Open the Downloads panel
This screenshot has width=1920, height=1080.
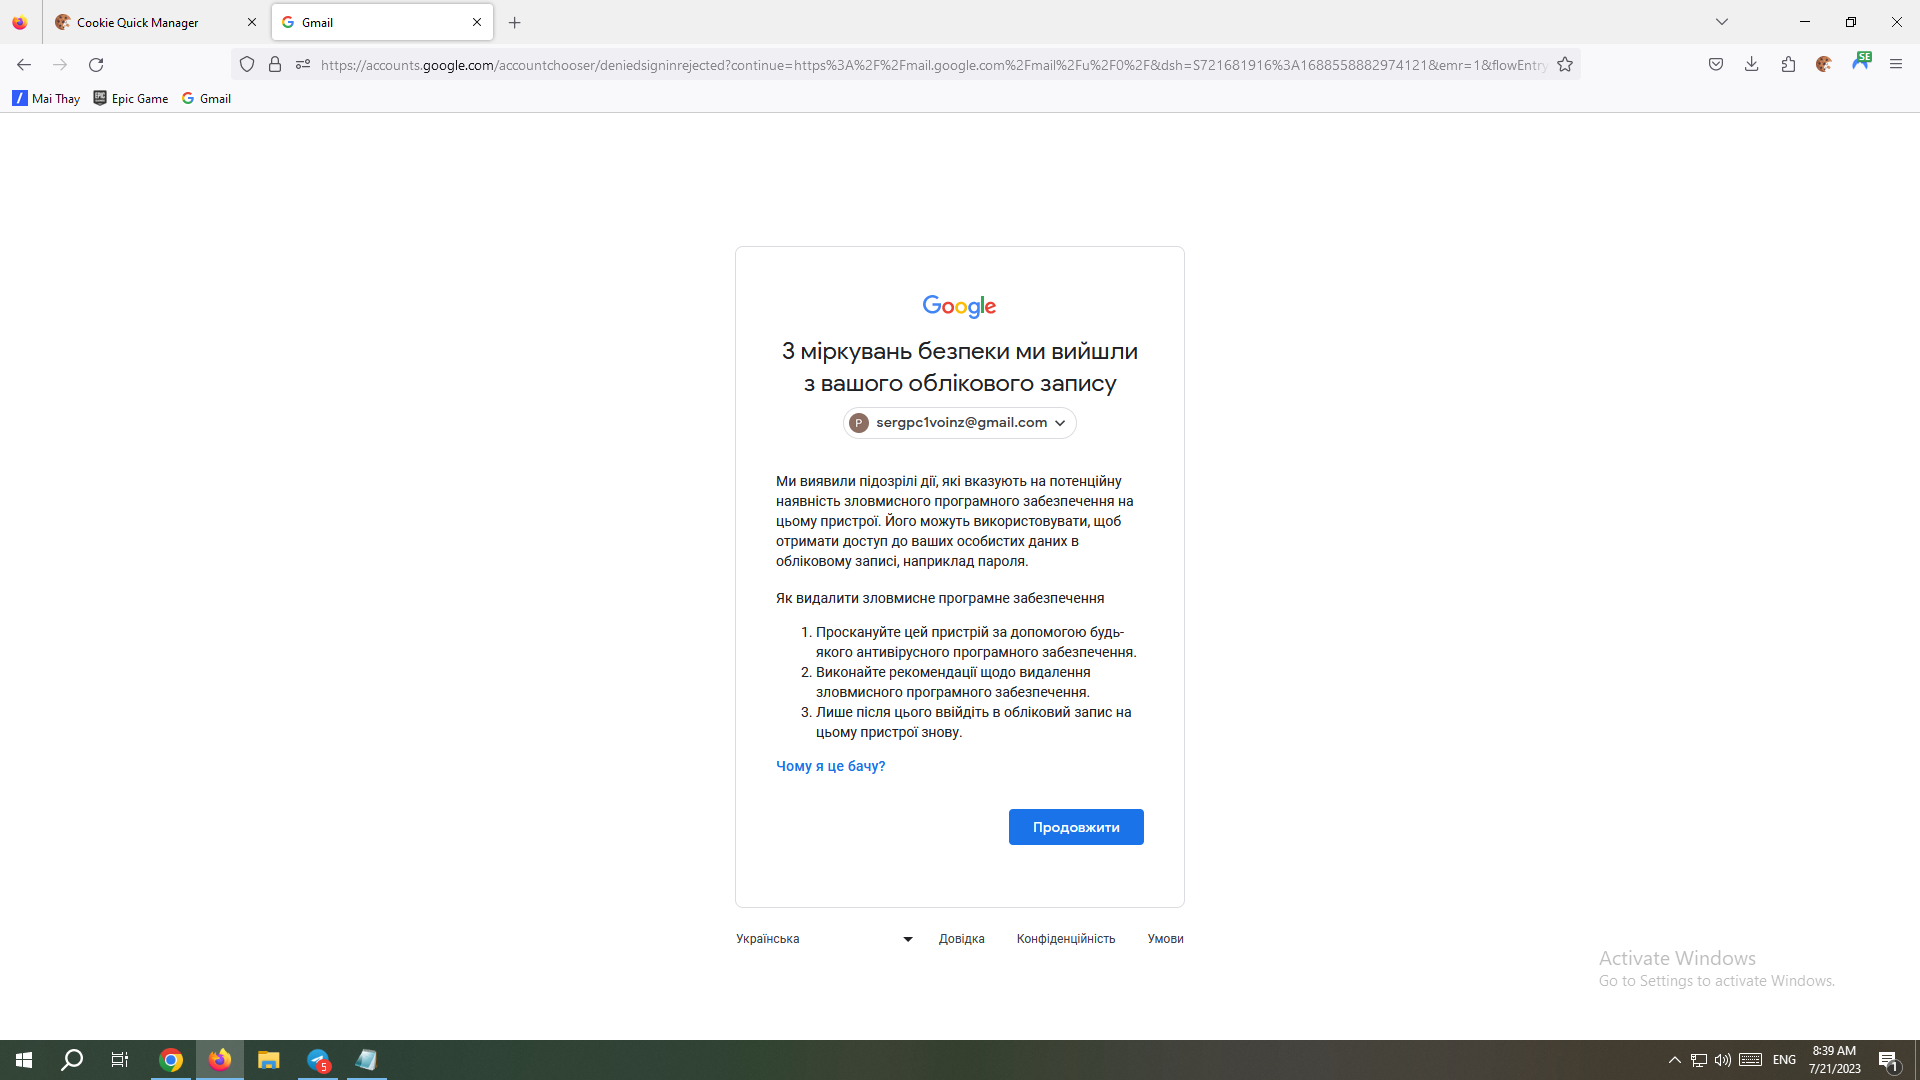tap(1752, 65)
